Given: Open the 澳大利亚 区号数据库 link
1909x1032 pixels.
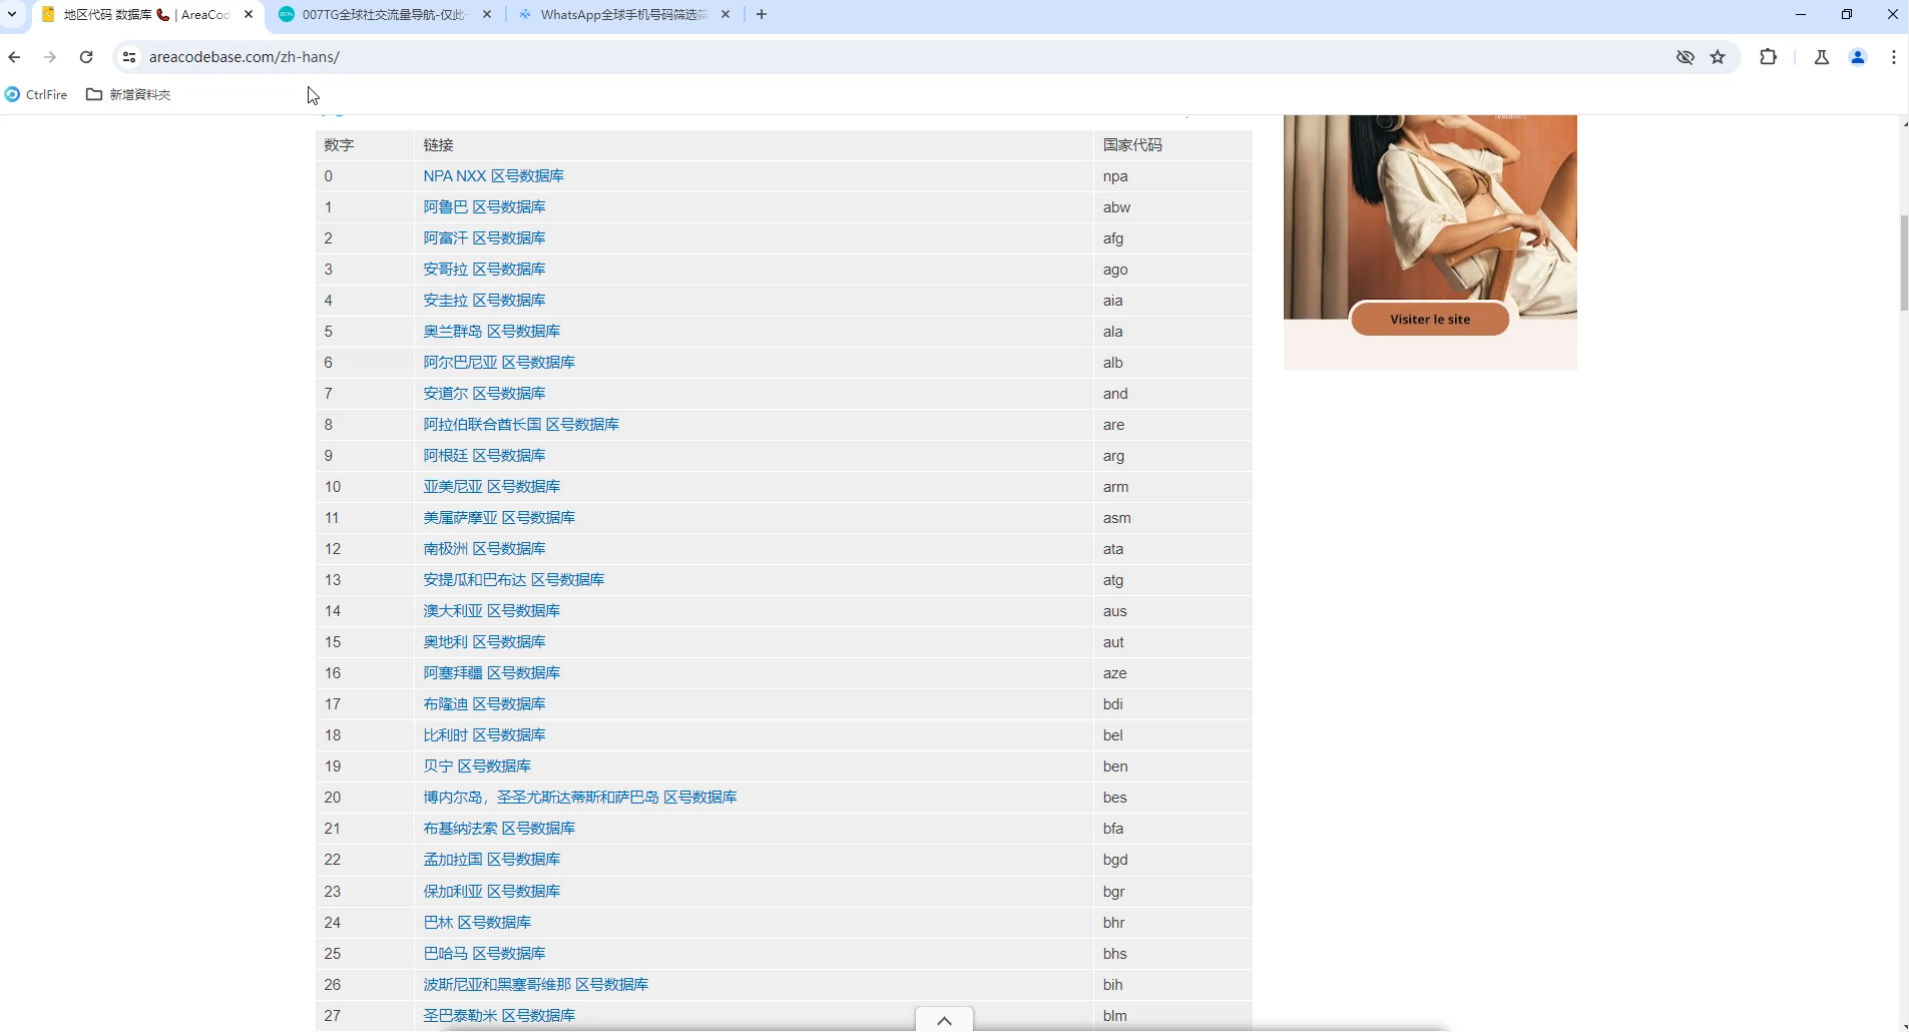Looking at the screenshot, I should pyautogui.click(x=491, y=611).
